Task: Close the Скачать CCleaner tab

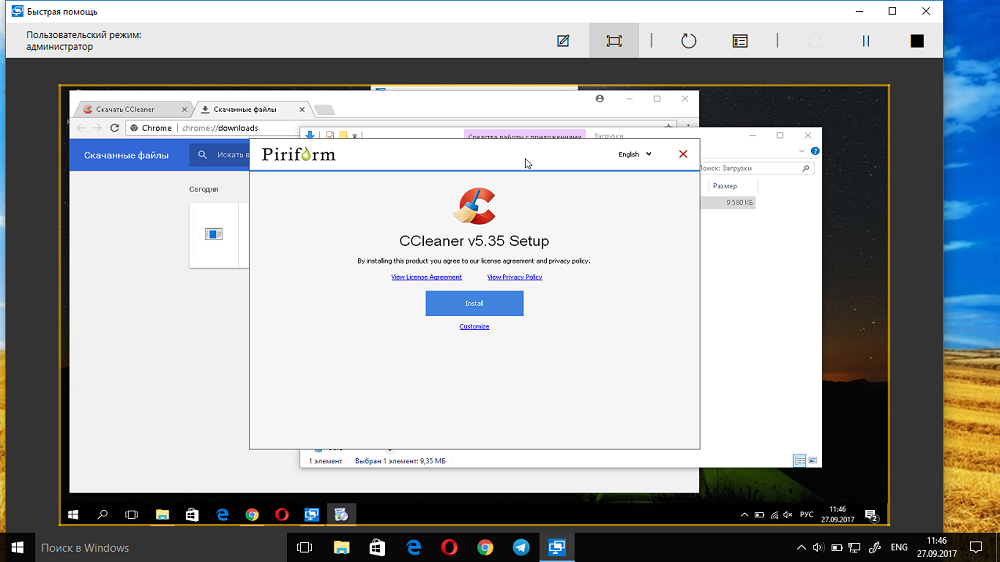Action: point(184,110)
